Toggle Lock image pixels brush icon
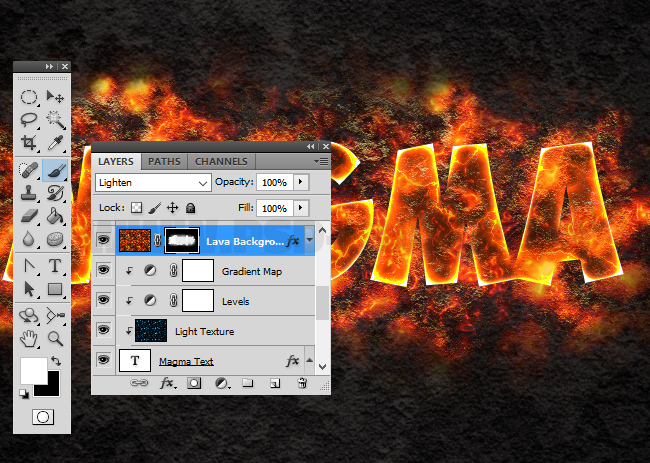This screenshot has width=650, height=463. click(x=154, y=208)
